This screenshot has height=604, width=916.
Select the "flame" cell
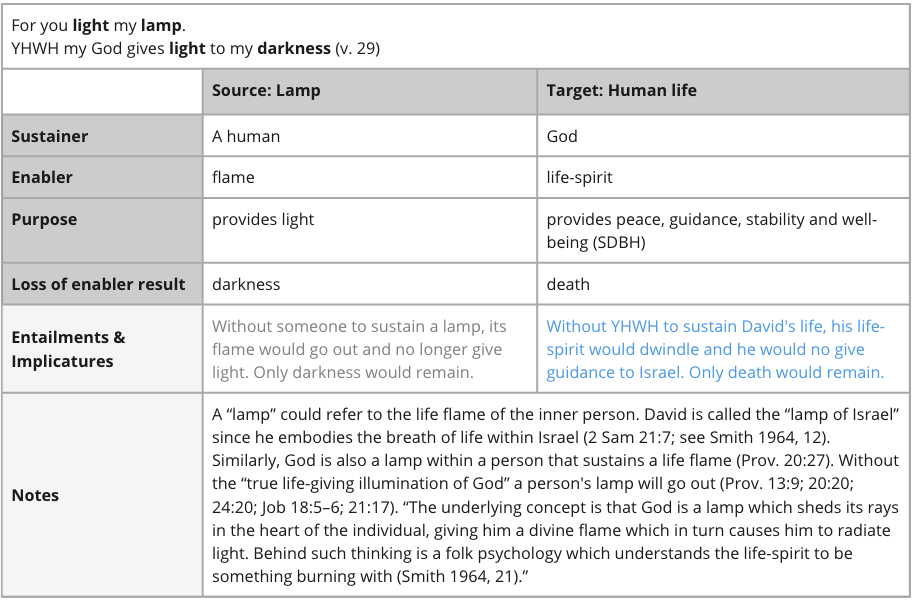coord(233,177)
